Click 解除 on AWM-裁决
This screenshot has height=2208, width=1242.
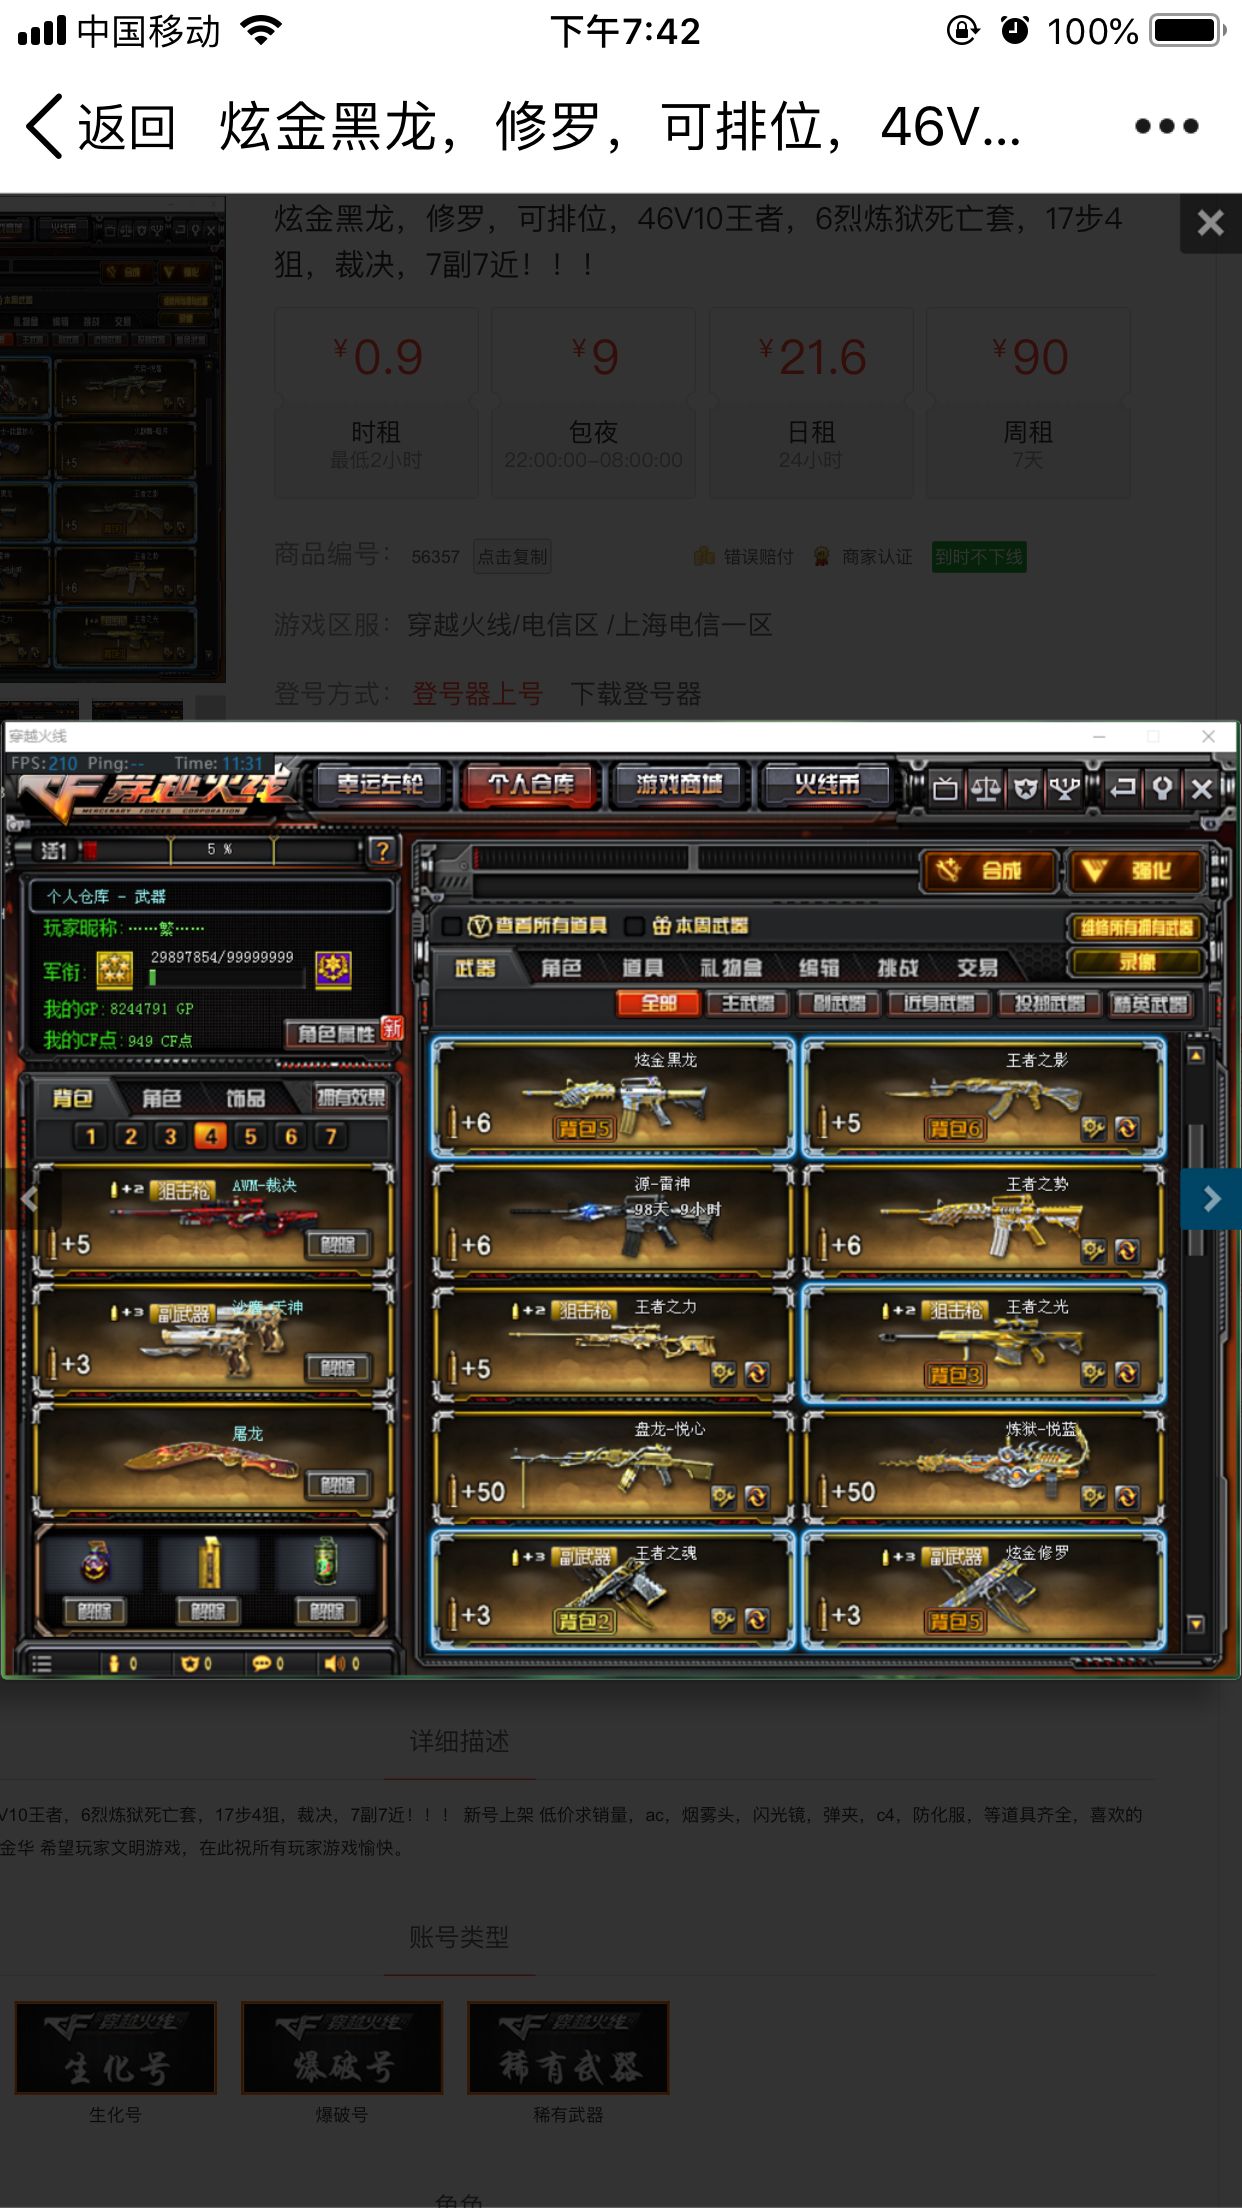point(338,1245)
